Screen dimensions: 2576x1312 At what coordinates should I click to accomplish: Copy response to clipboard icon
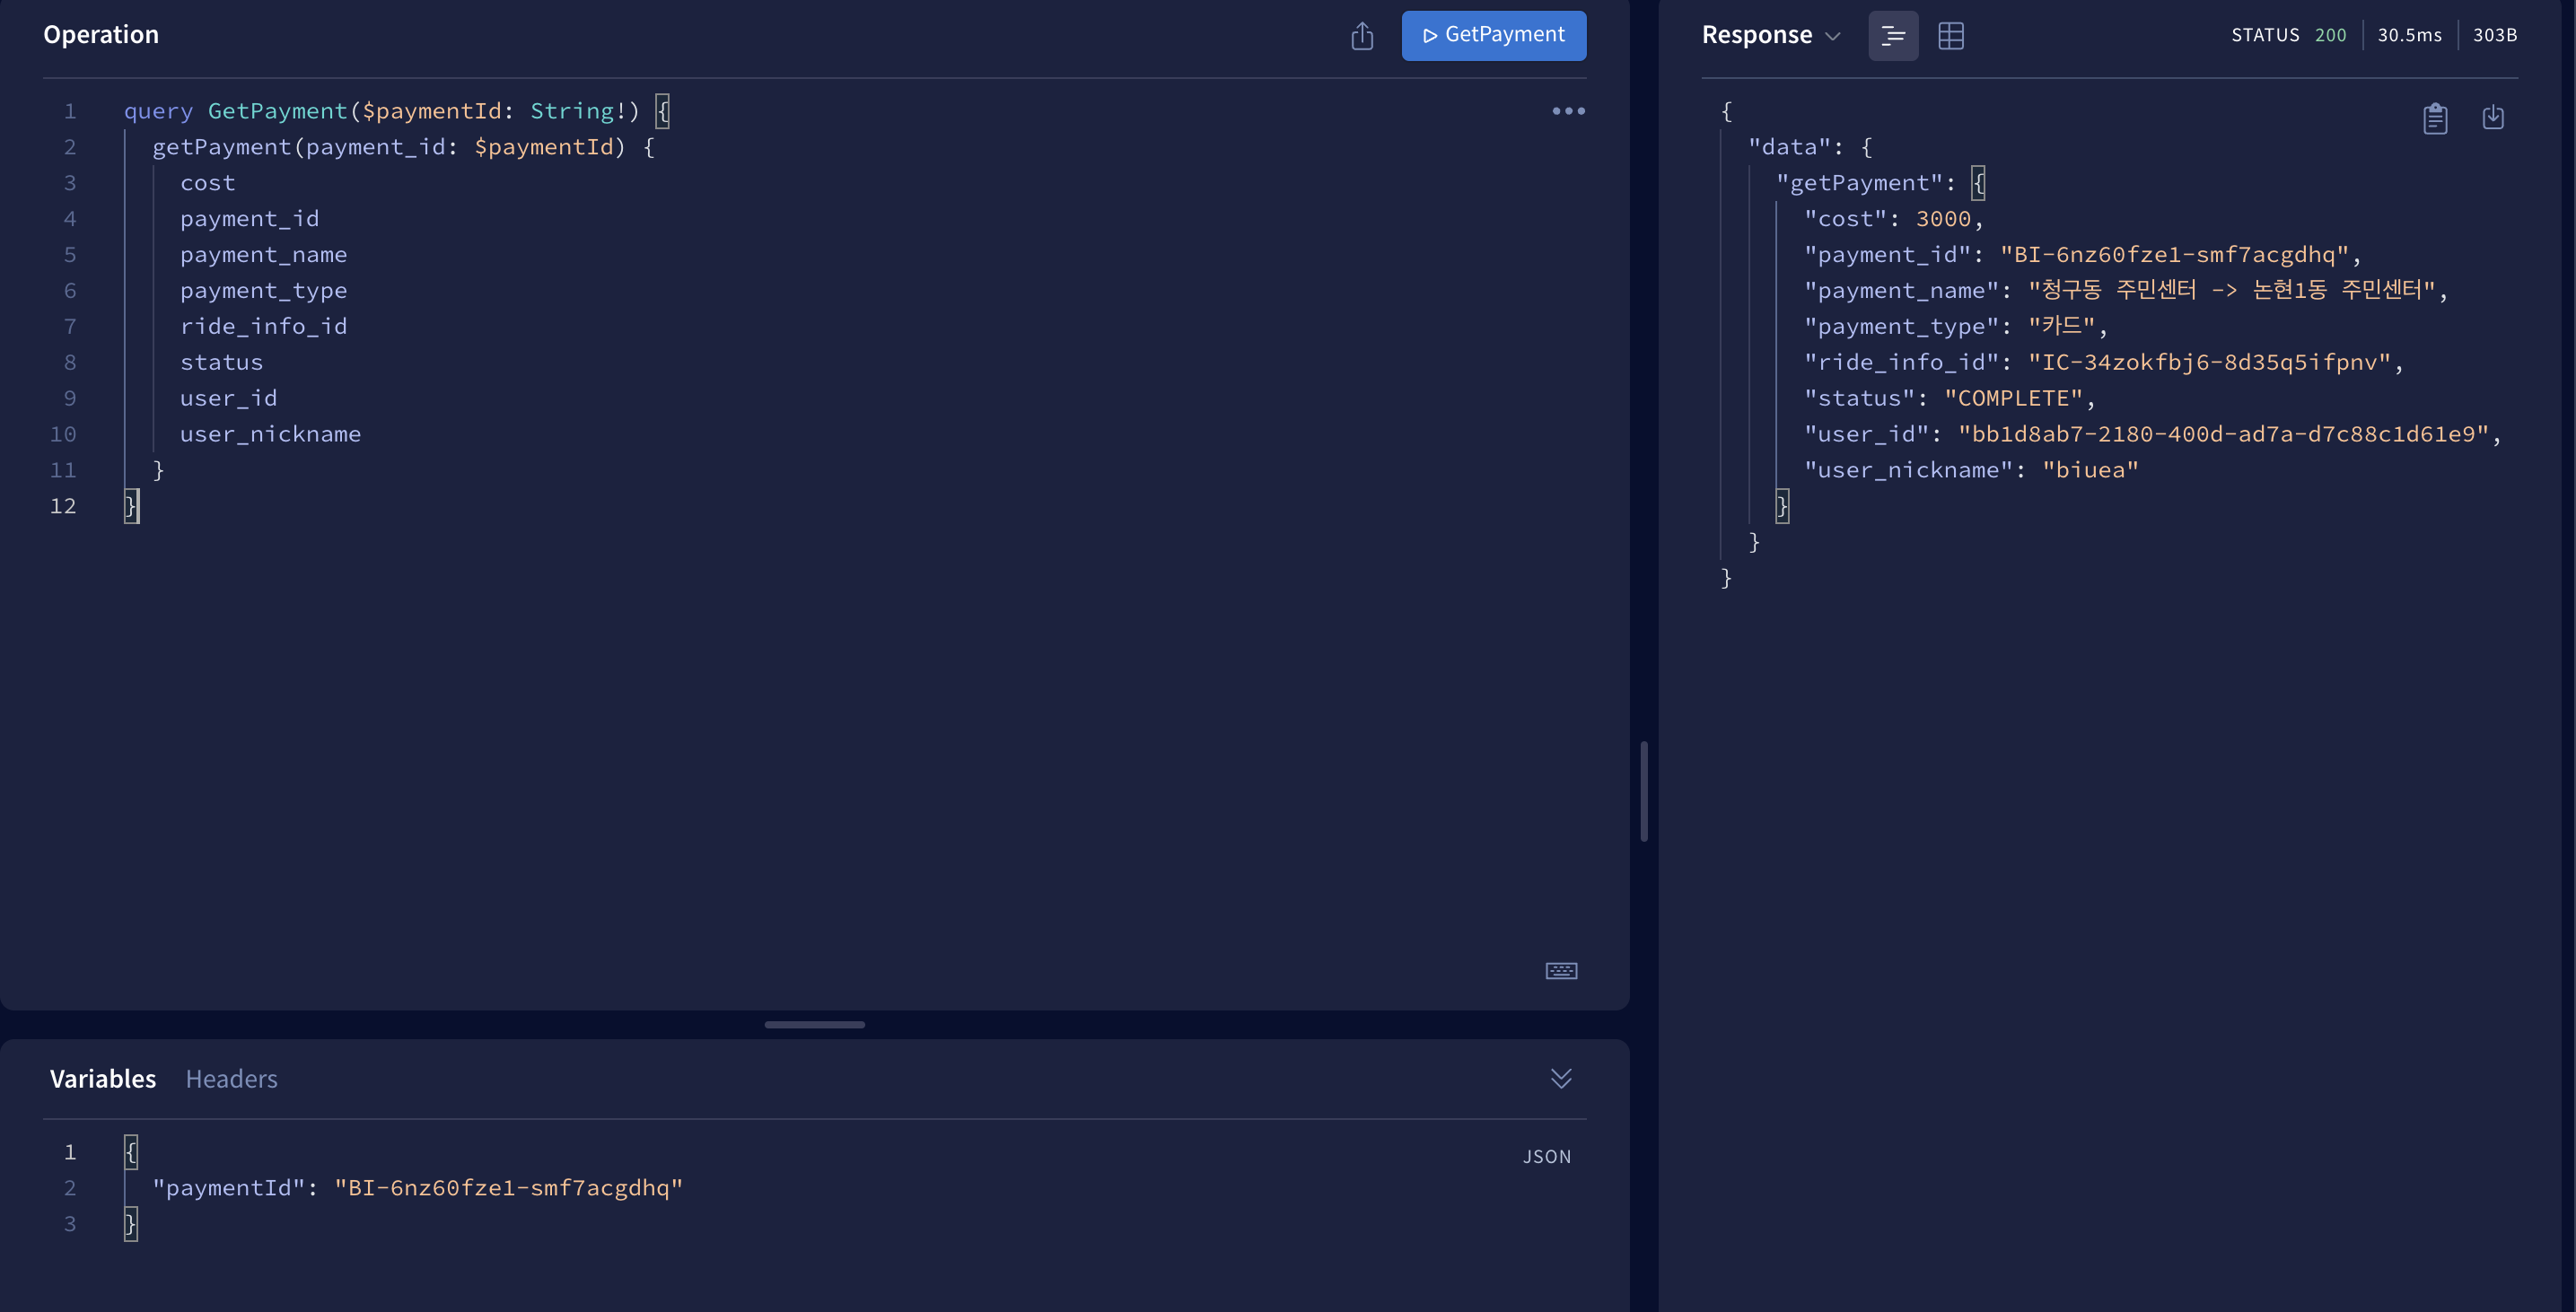(2435, 118)
